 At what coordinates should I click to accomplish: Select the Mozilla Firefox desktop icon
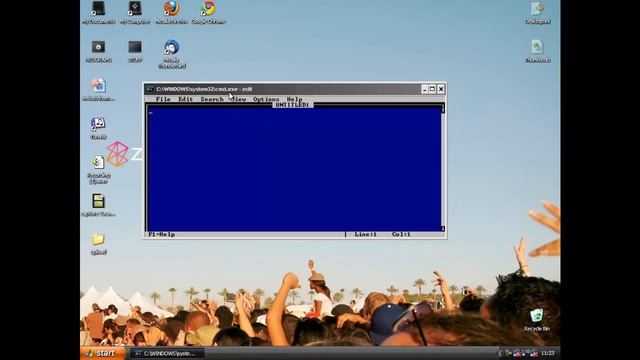click(171, 13)
